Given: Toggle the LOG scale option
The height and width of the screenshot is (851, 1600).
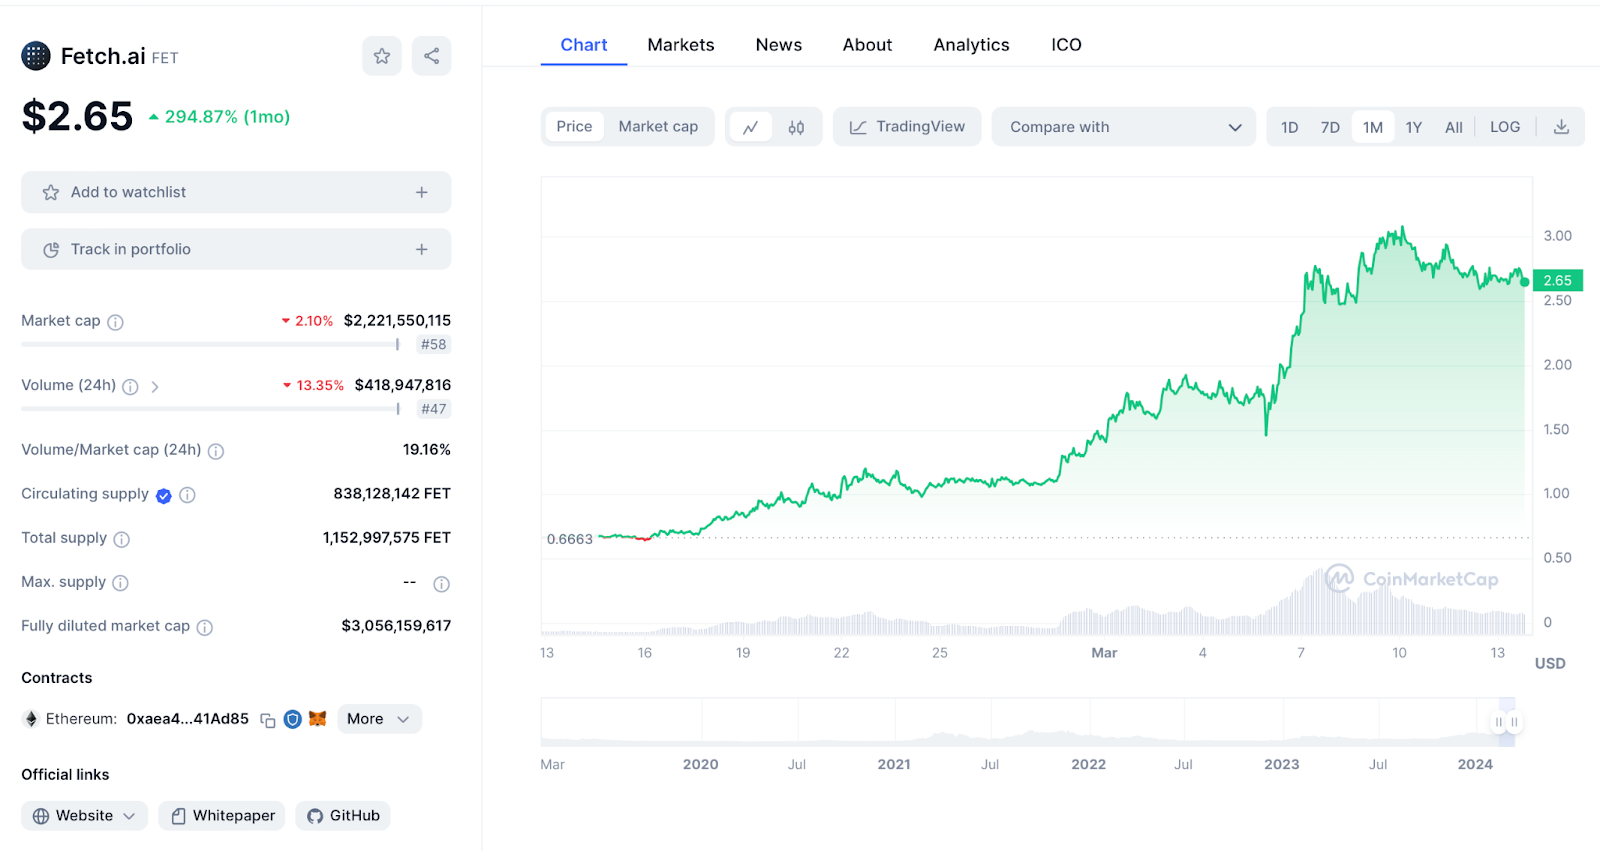Looking at the screenshot, I should coord(1505,127).
